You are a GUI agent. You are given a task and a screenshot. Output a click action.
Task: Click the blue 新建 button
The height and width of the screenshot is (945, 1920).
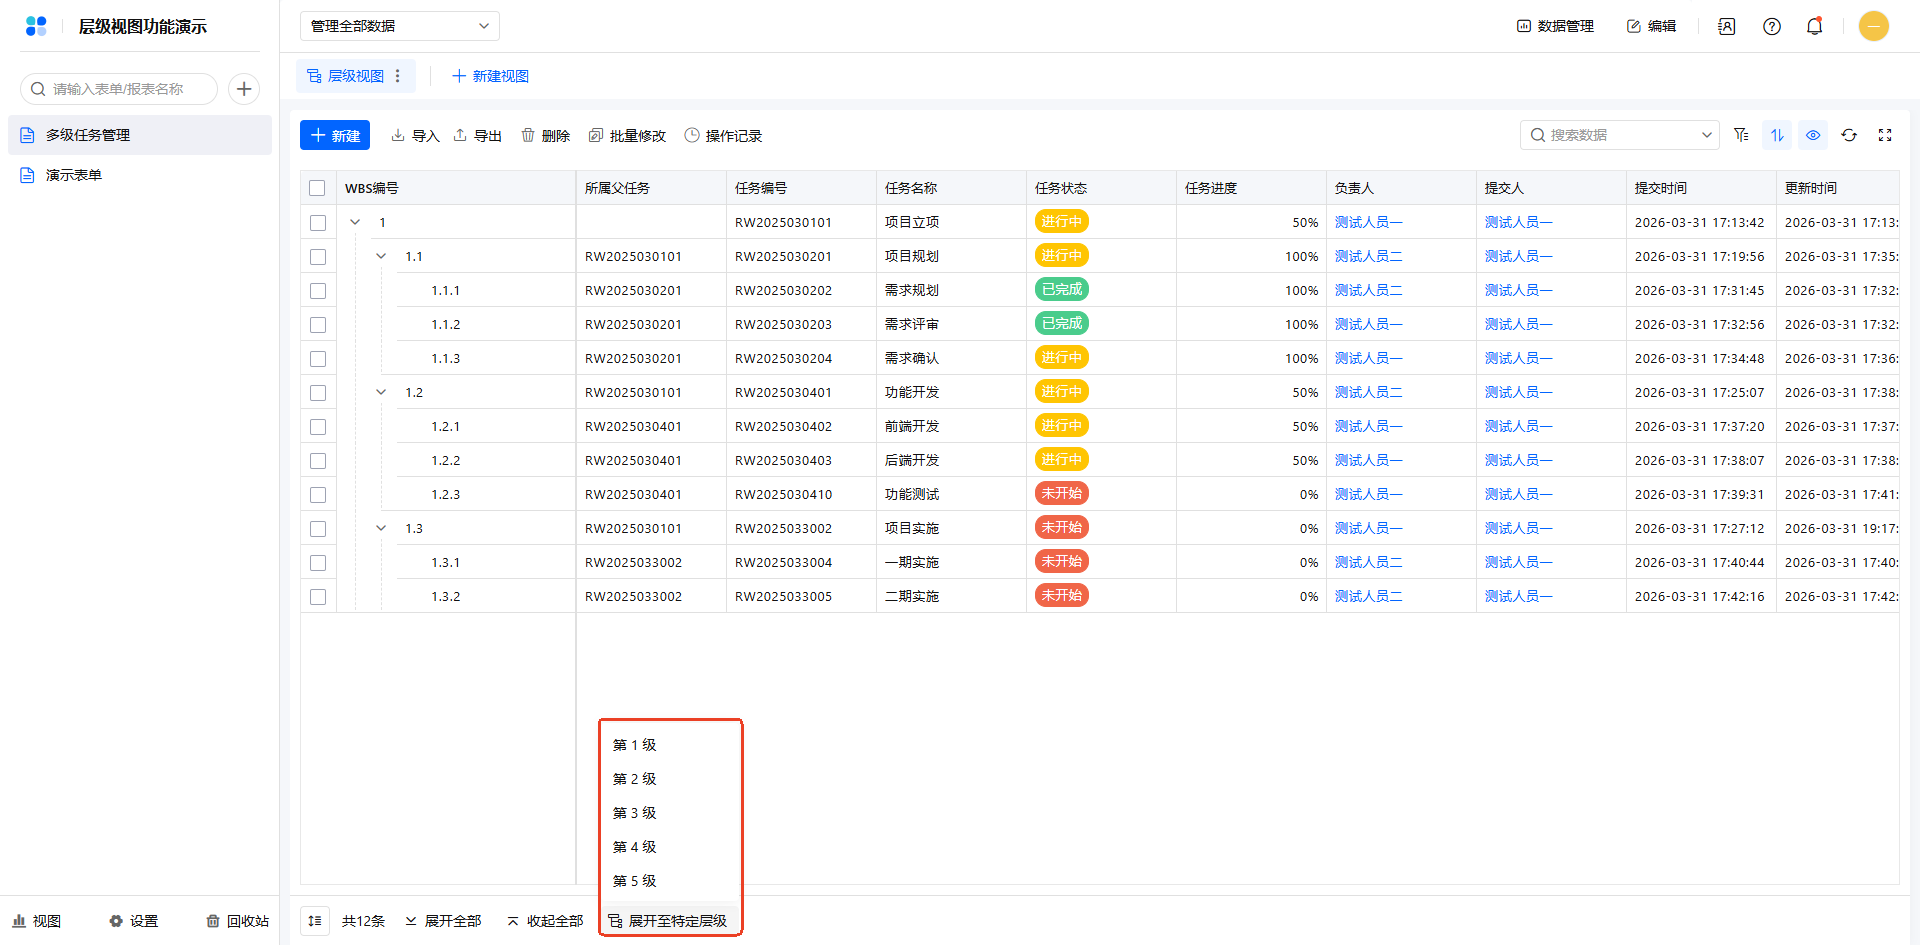click(x=335, y=135)
